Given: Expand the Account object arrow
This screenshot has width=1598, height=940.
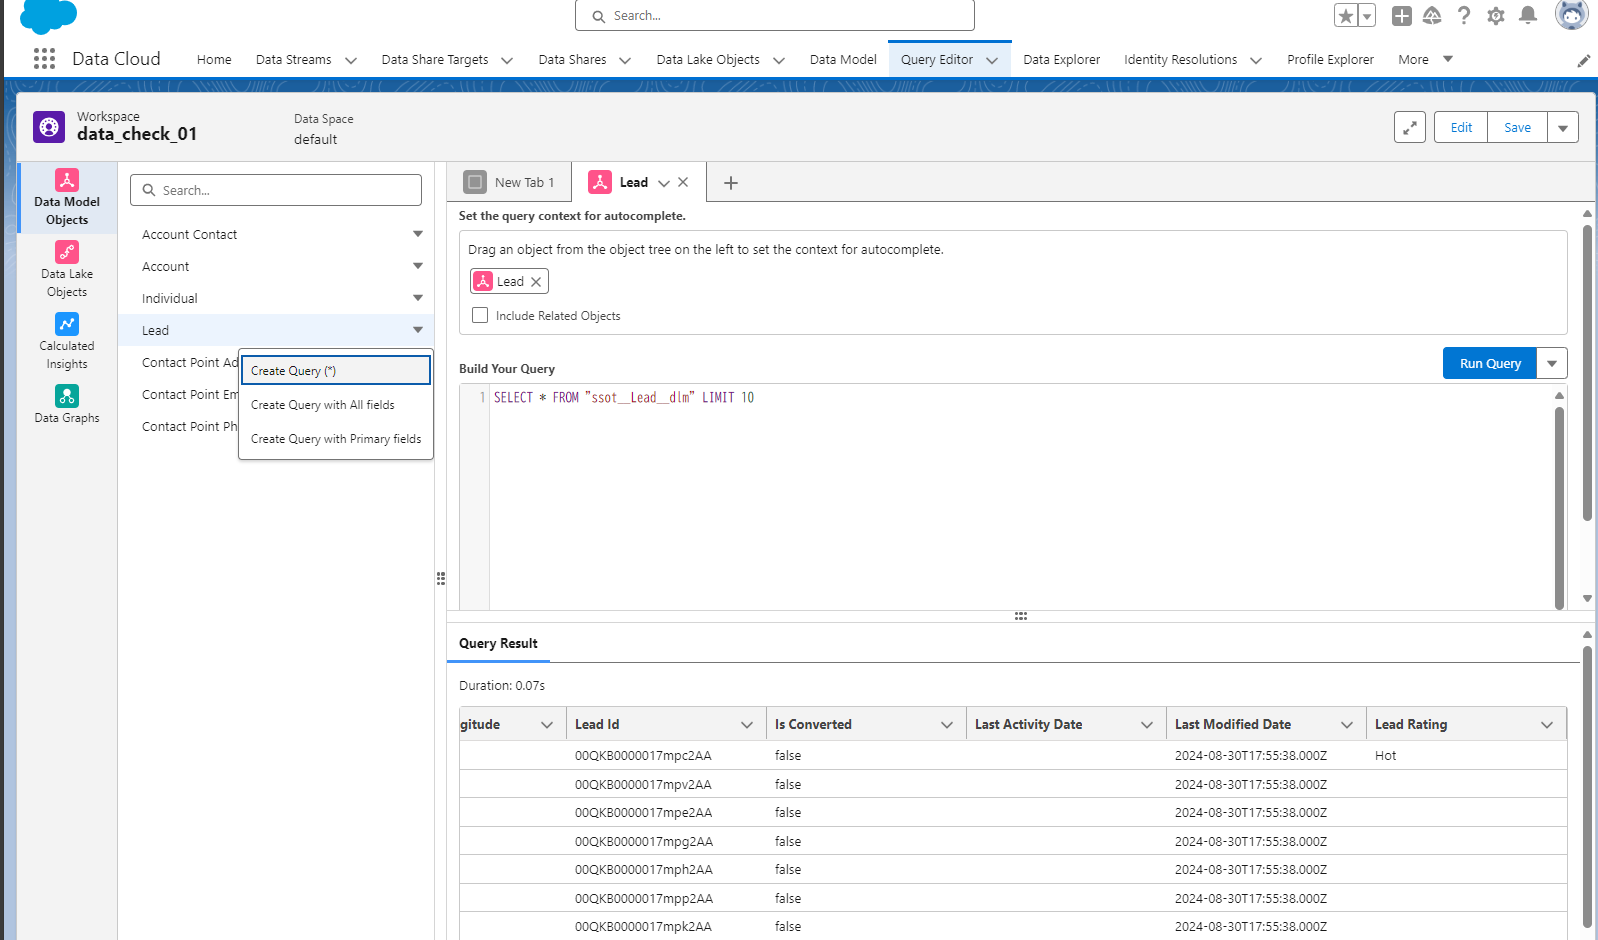Looking at the screenshot, I should click(418, 266).
